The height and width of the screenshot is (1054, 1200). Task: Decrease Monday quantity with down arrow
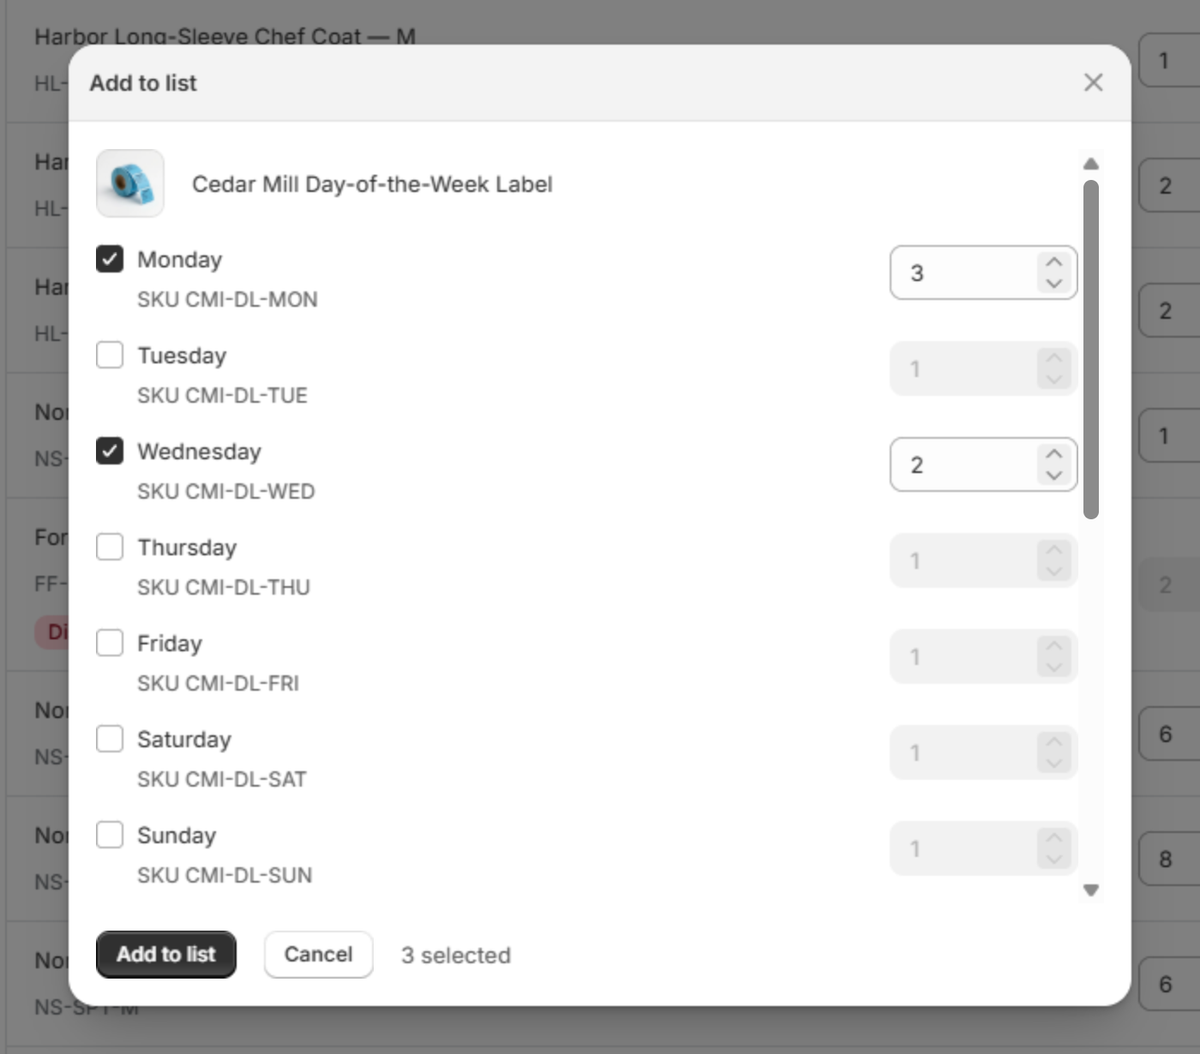pos(1054,283)
